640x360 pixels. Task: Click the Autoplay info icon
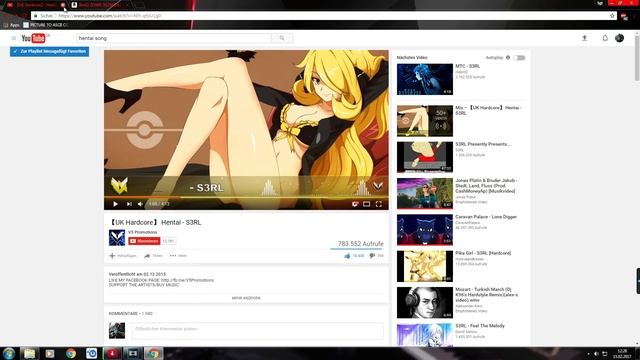(508, 58)
